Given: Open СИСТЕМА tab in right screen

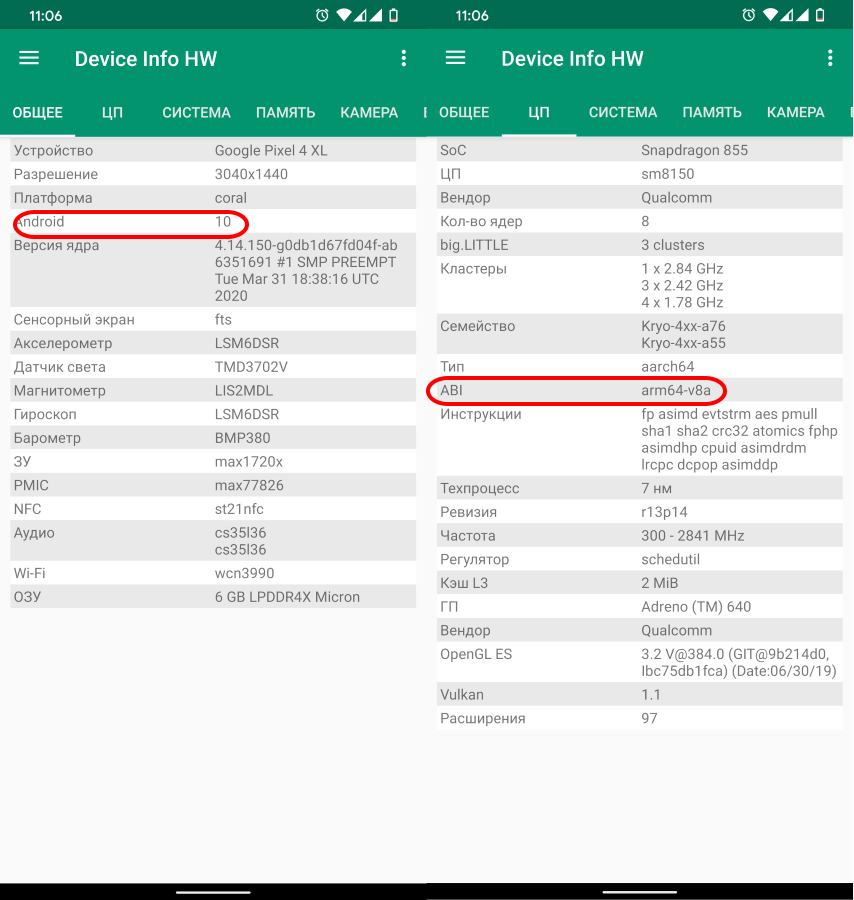Looking at the screenshot, I should click(x=623, y=112).
